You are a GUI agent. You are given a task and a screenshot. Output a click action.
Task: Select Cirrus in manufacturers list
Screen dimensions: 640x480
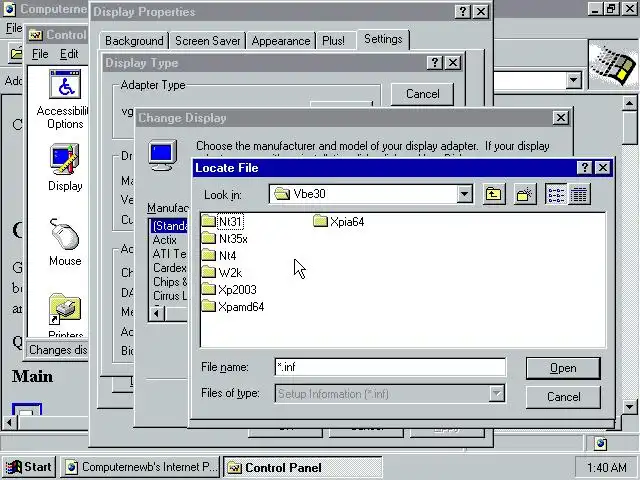(x=169, y=296)
